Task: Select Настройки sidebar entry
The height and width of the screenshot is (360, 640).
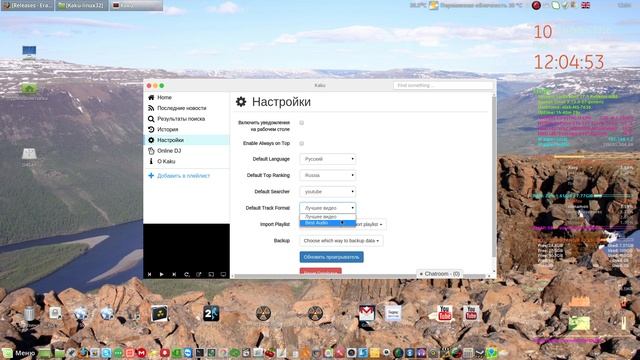Action: [x=187, y=140]
